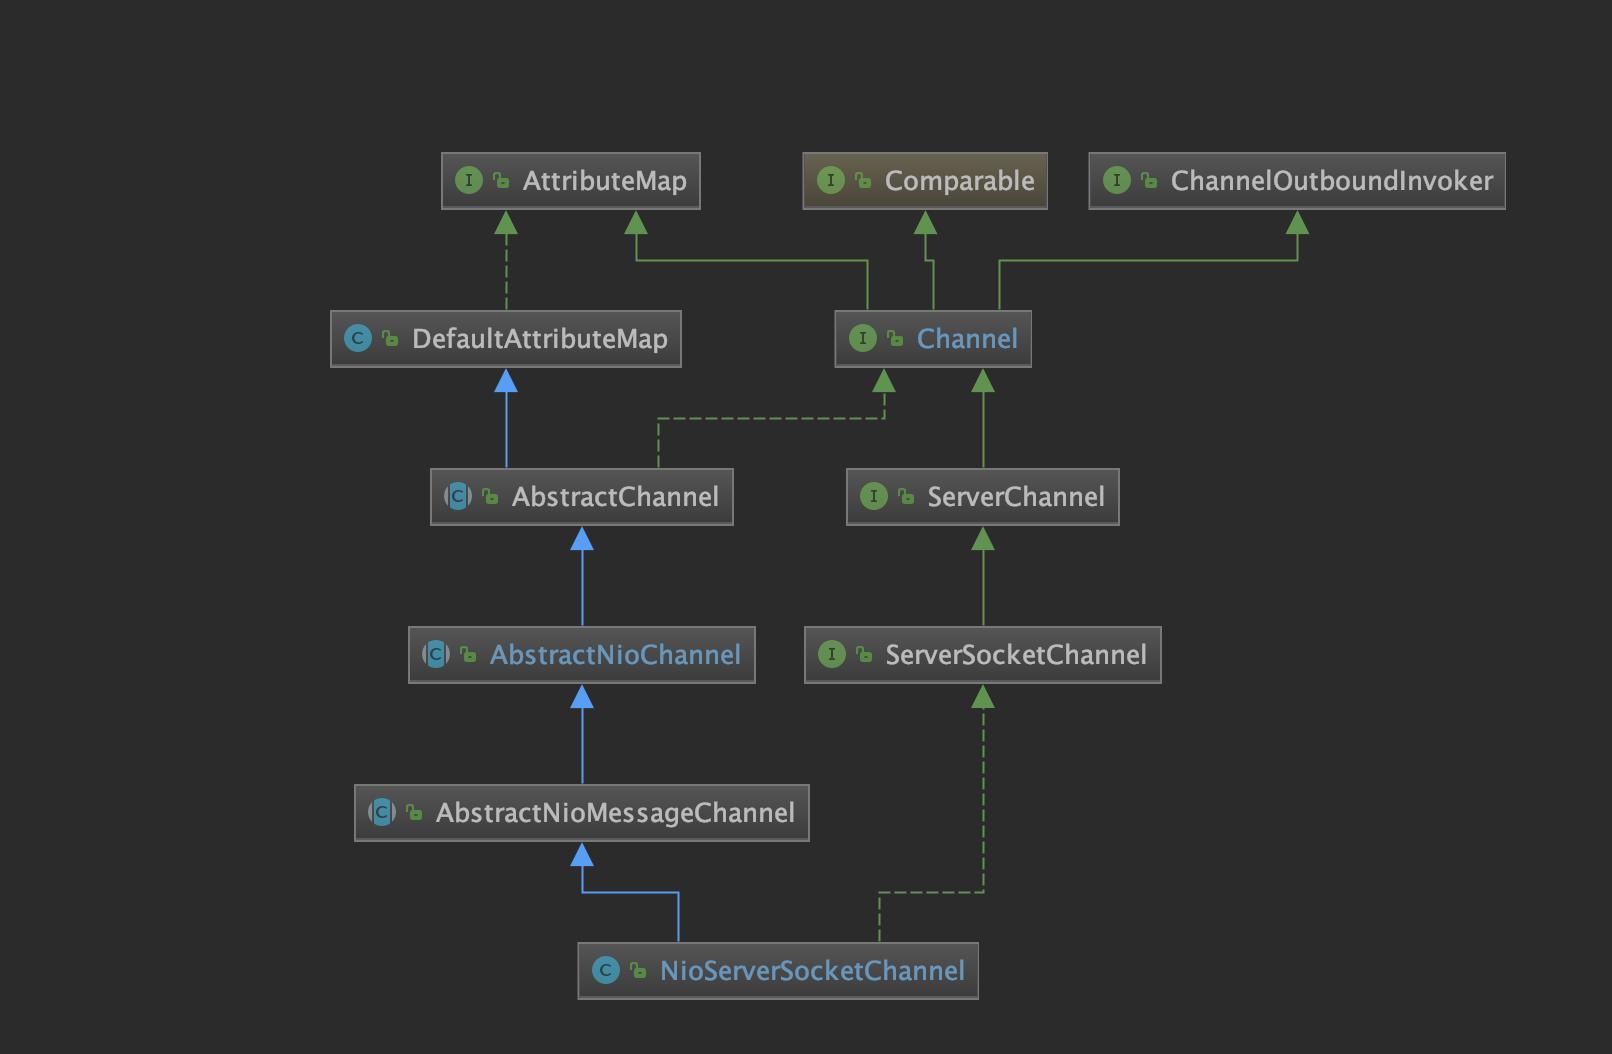Select the NioServerSocketChannel label text

point(812,971)
